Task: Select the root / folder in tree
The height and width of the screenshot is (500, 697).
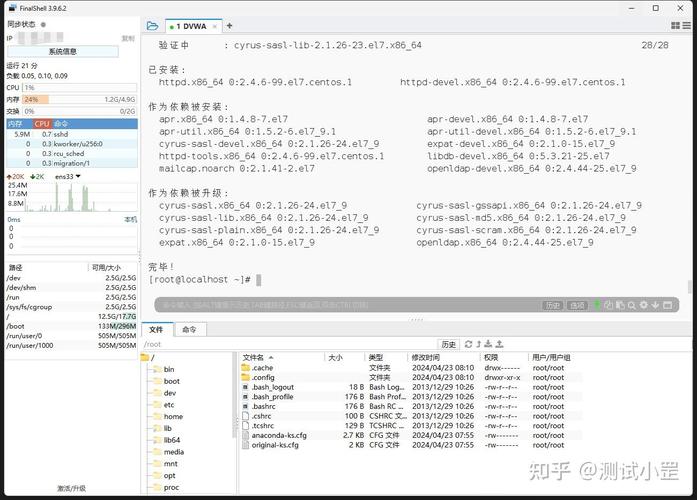Action: (x=148, y=357)
